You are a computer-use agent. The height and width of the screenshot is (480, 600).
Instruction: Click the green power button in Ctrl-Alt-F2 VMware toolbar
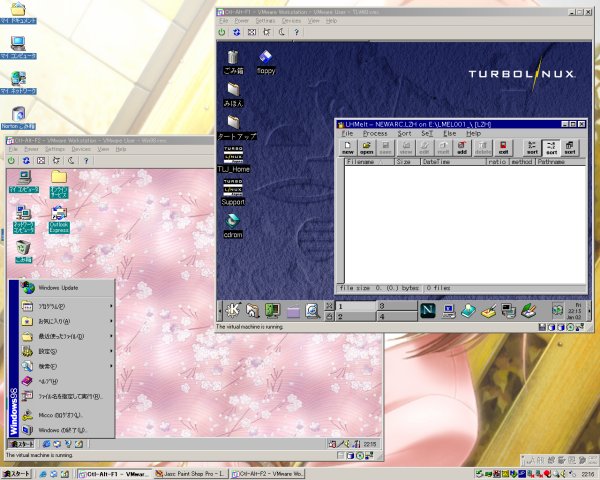pyautogui.click(x=11, y=161)
